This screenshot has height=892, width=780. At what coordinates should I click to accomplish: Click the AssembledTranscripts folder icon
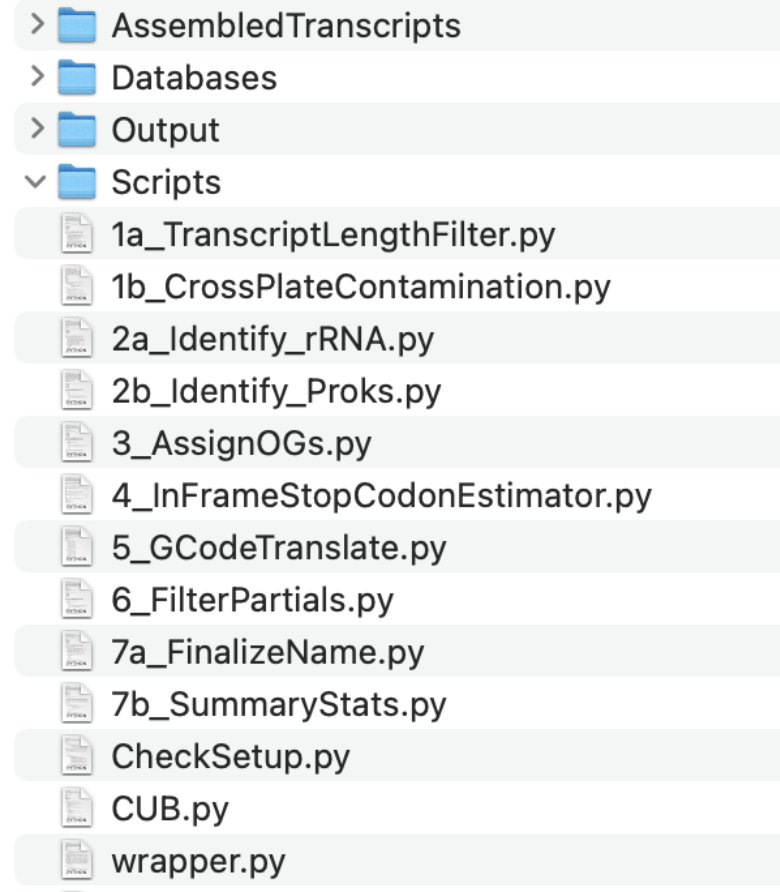pos(77,25)
